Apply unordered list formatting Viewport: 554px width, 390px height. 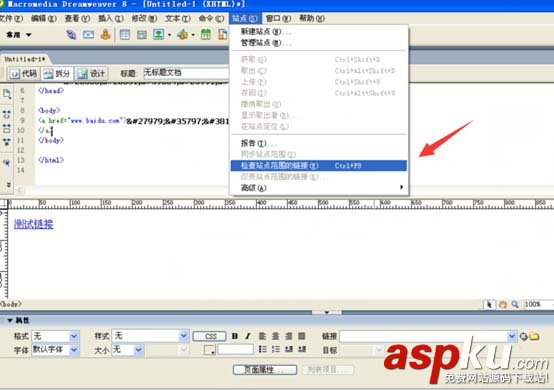[x=263, y=349]
